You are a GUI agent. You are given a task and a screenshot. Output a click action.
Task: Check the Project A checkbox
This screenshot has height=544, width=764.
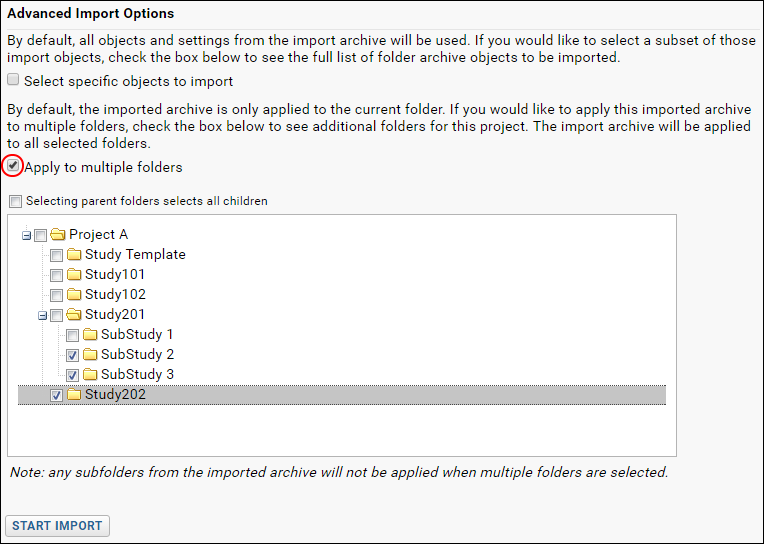[40, 236]
